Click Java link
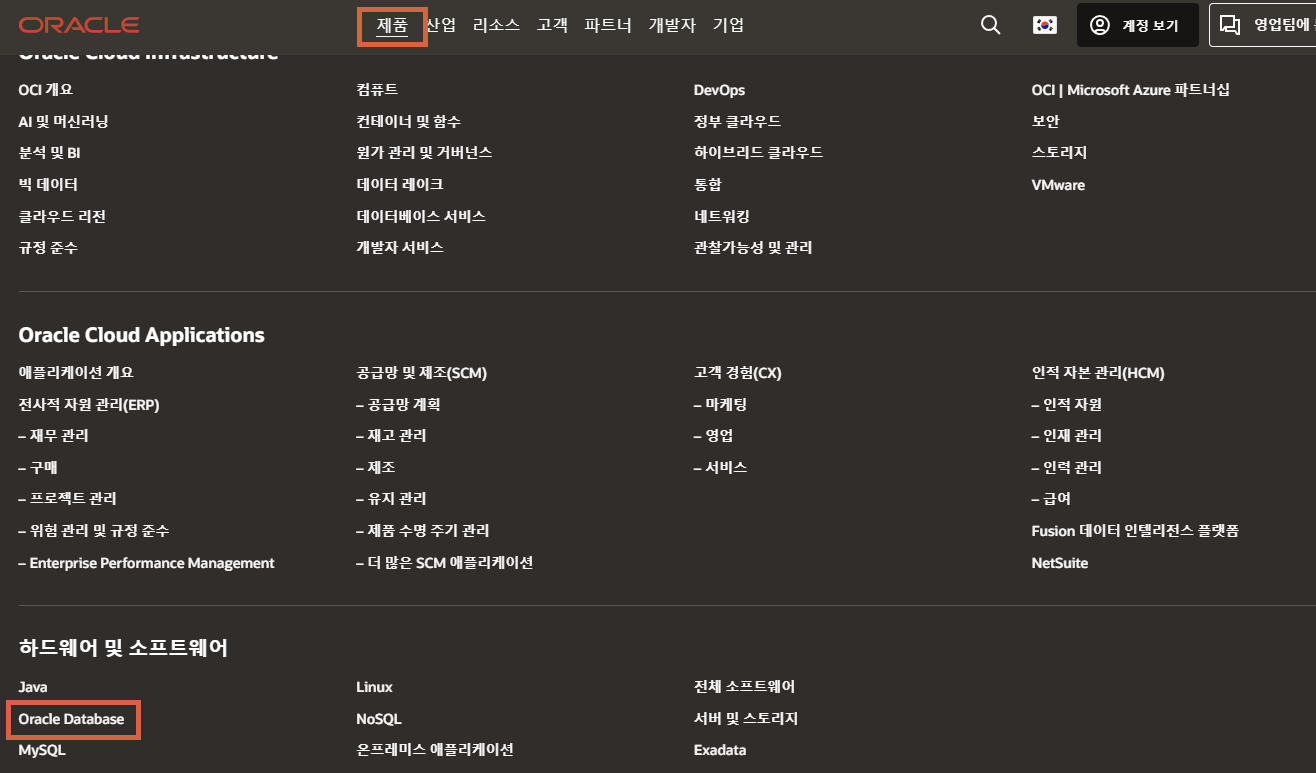The image size is (1316, 773). [33, 687]
